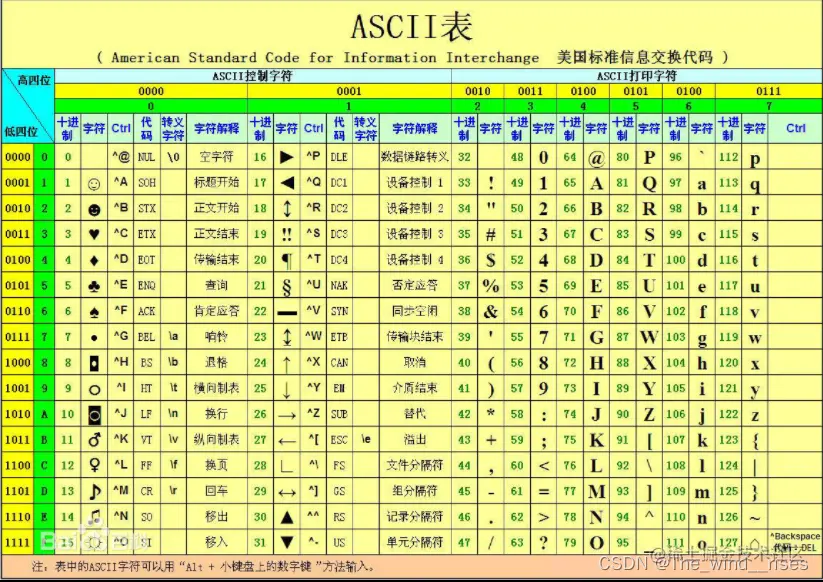Screen dimensions: 823x582
Task: Click the '标题开始' description cell
Action: pos(216,183)
